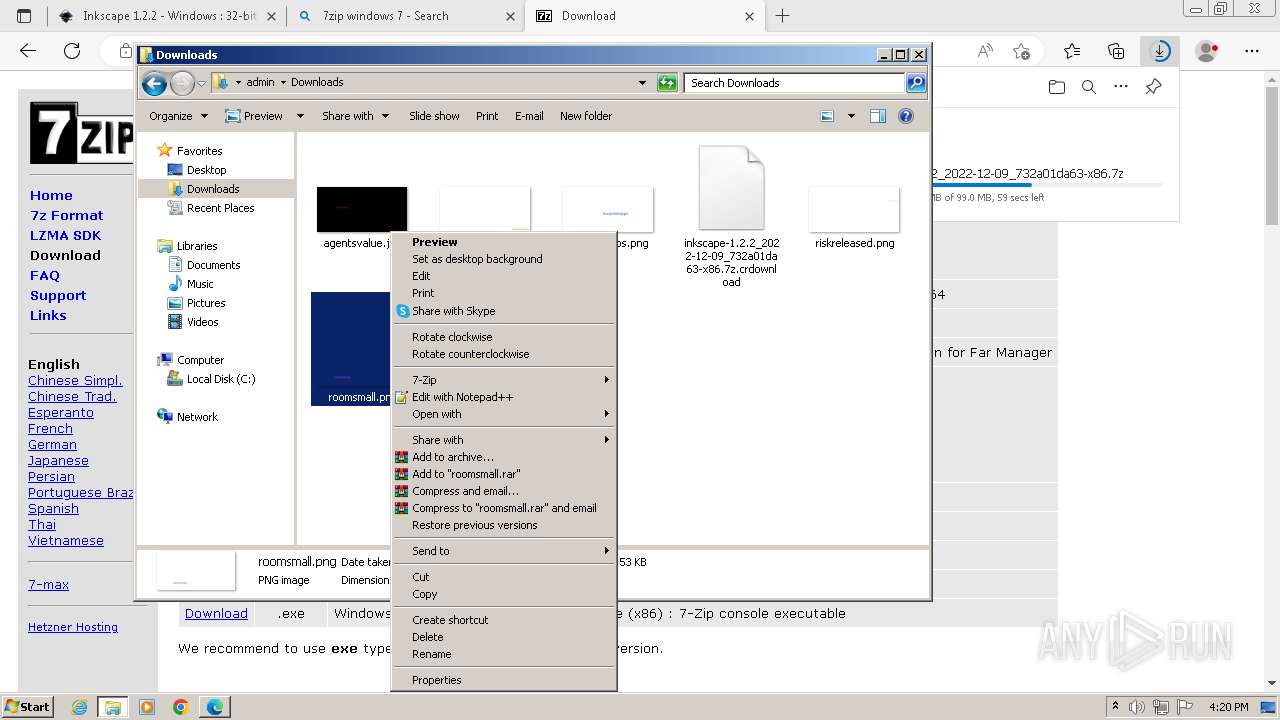Click the Hetzner Hosting link
Image resolution: width=1280 pixels, height=720 pixels.
point(73,627)
